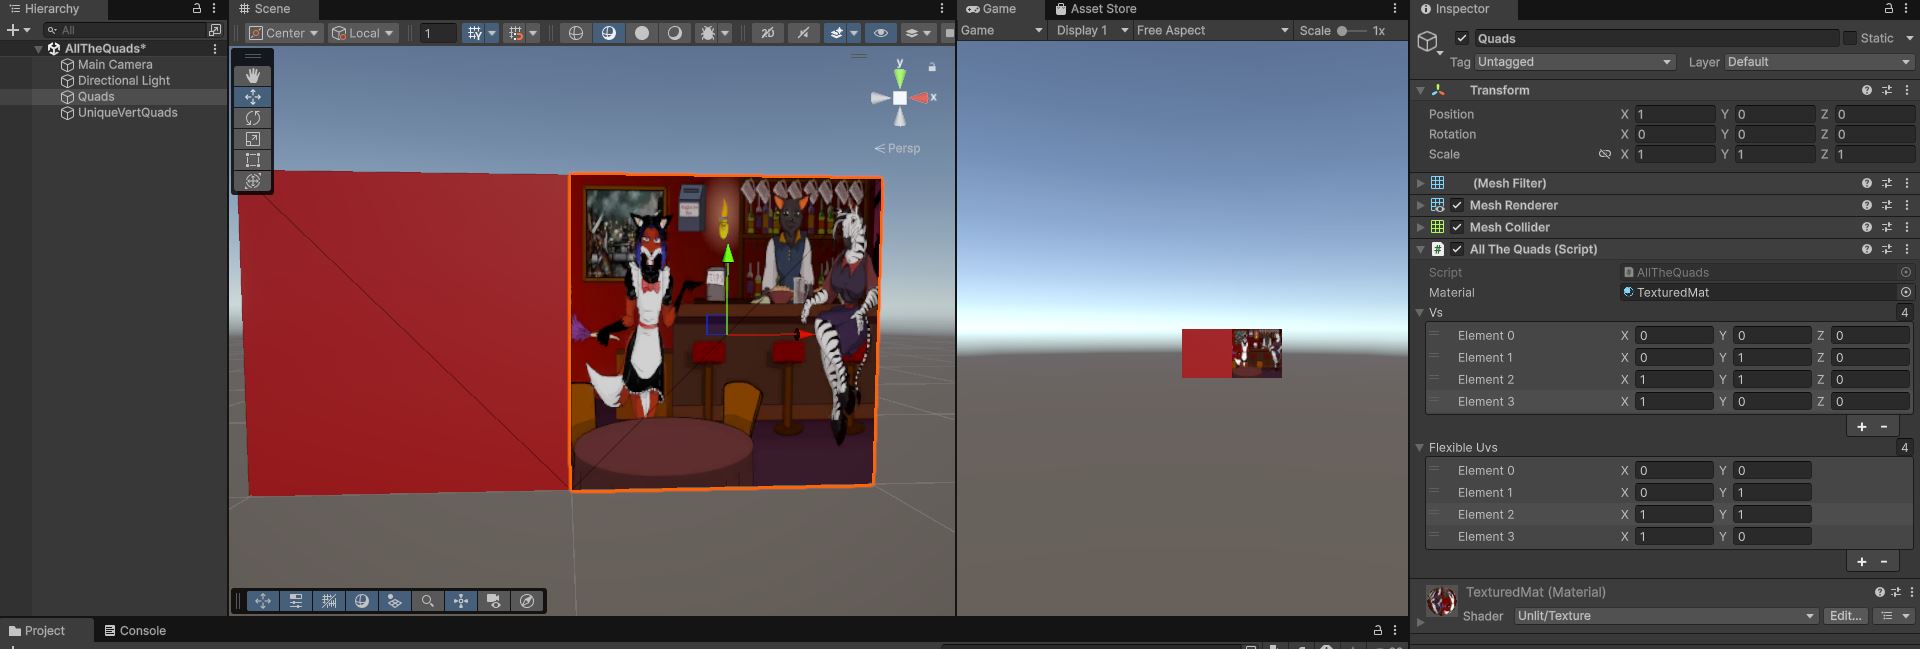Switch to Unlit draw mode
1920x649 pixels.
(642, 33)
